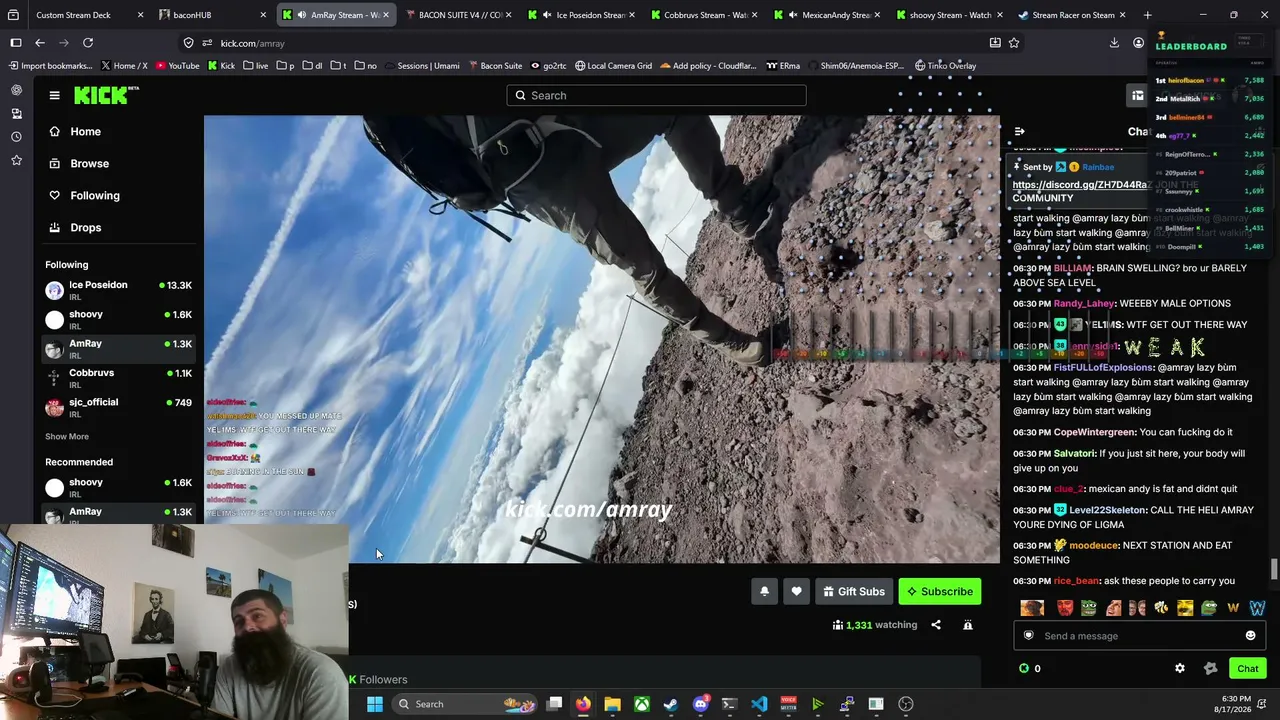
Task: Click the Windows taskbar search box
Action: coord(468,704)
